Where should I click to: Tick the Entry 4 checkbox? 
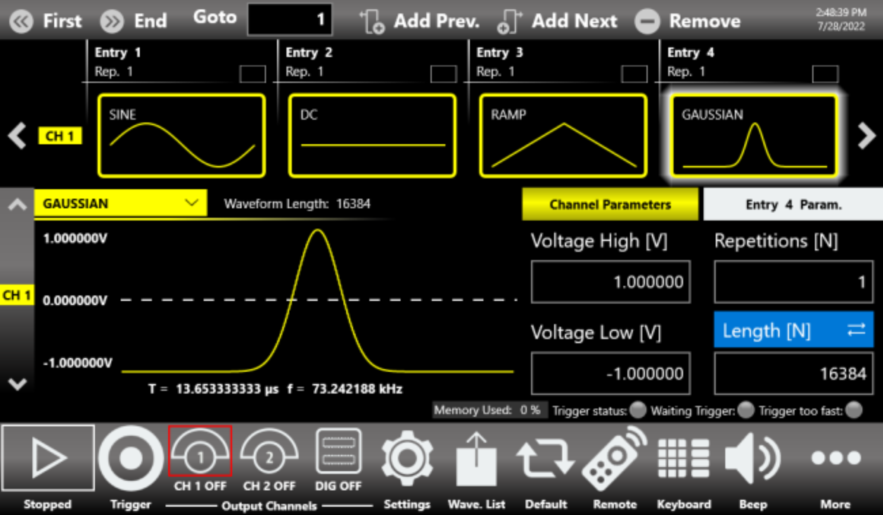point(825,74)
